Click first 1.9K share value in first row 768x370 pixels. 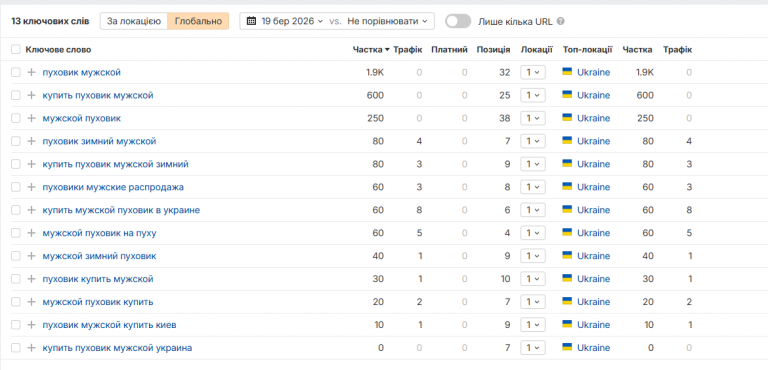tap(375, 73)
